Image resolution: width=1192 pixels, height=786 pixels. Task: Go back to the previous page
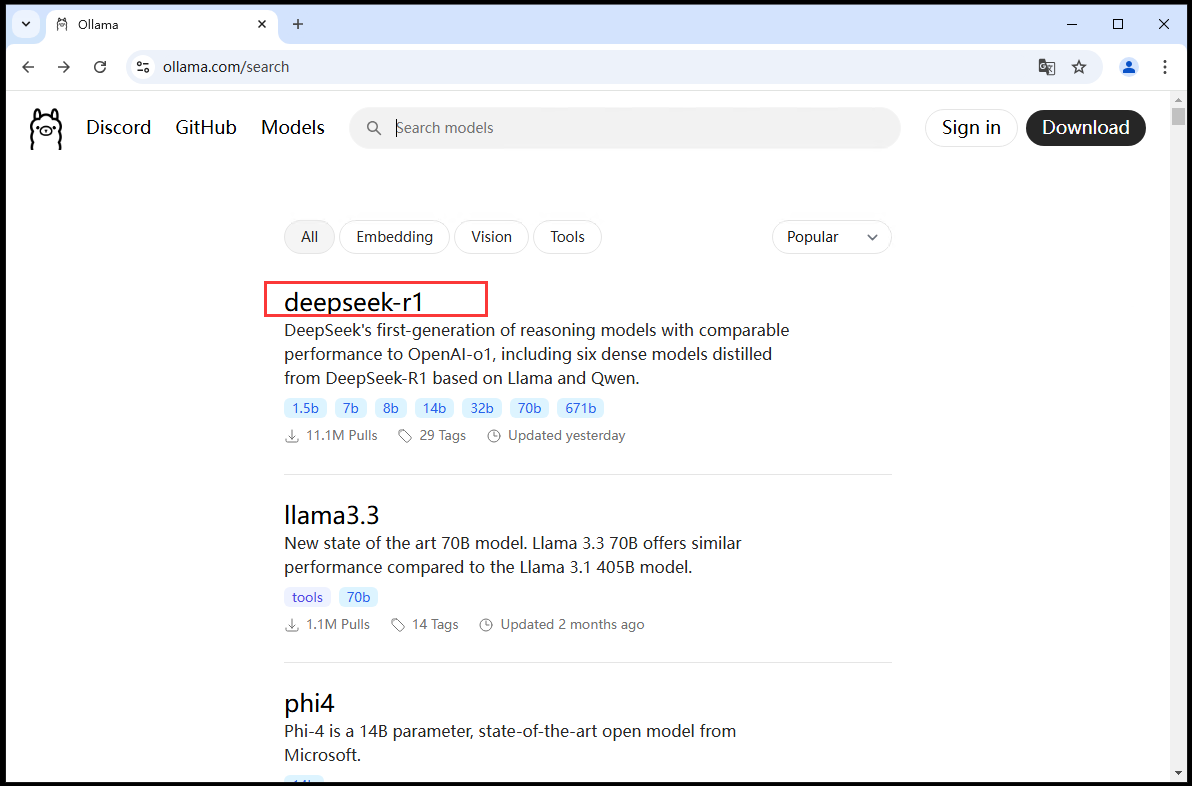(28, 67)
